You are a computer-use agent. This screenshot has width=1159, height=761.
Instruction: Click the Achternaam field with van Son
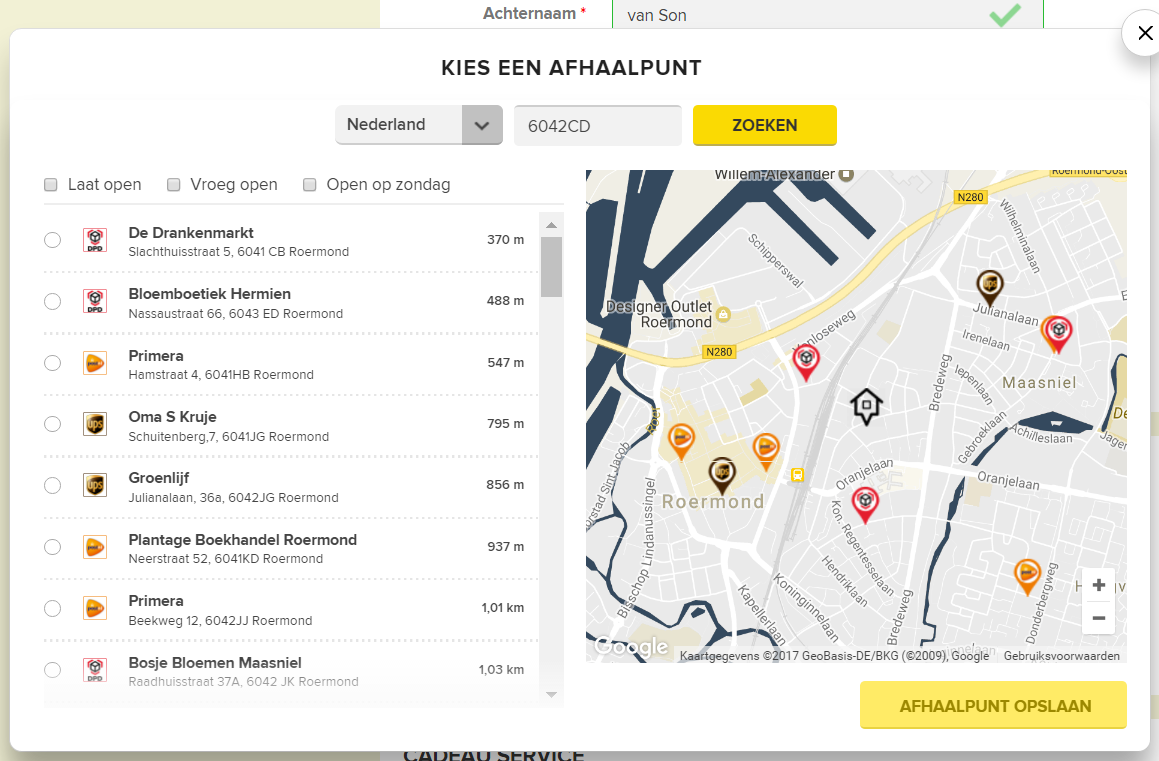coord(828,14)
